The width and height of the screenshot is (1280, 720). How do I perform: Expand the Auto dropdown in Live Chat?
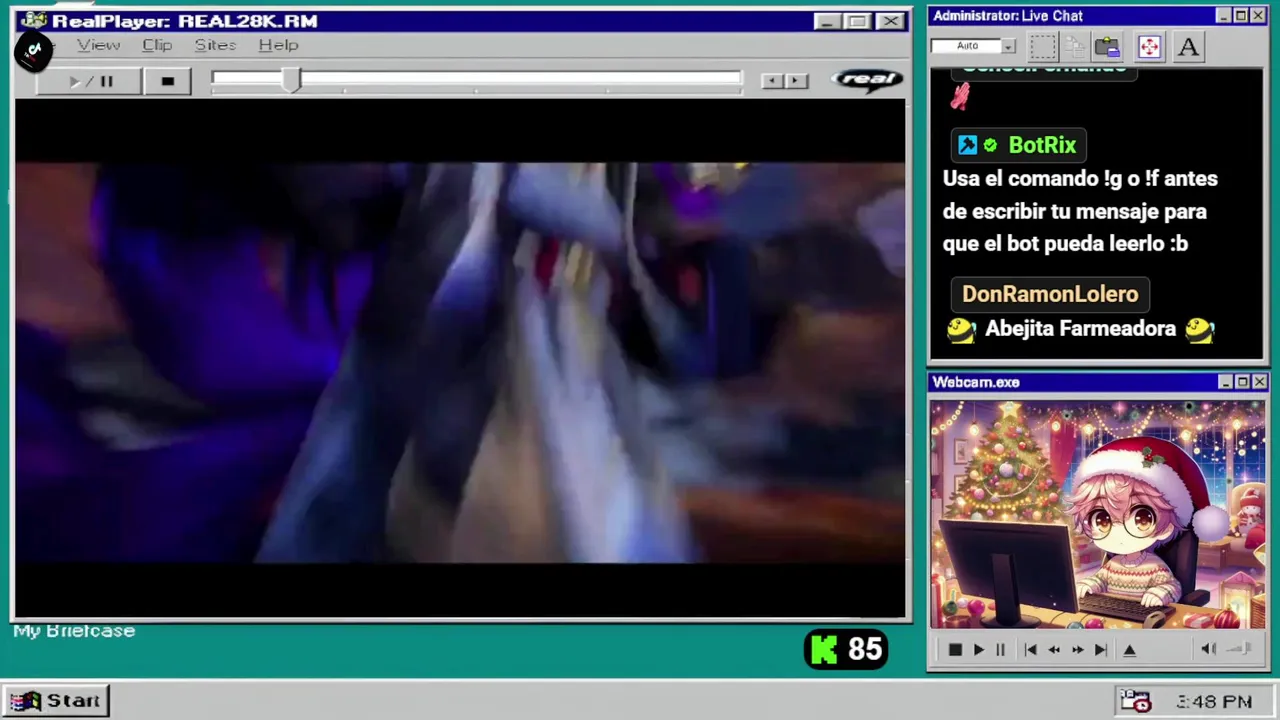click(1008, 46)
